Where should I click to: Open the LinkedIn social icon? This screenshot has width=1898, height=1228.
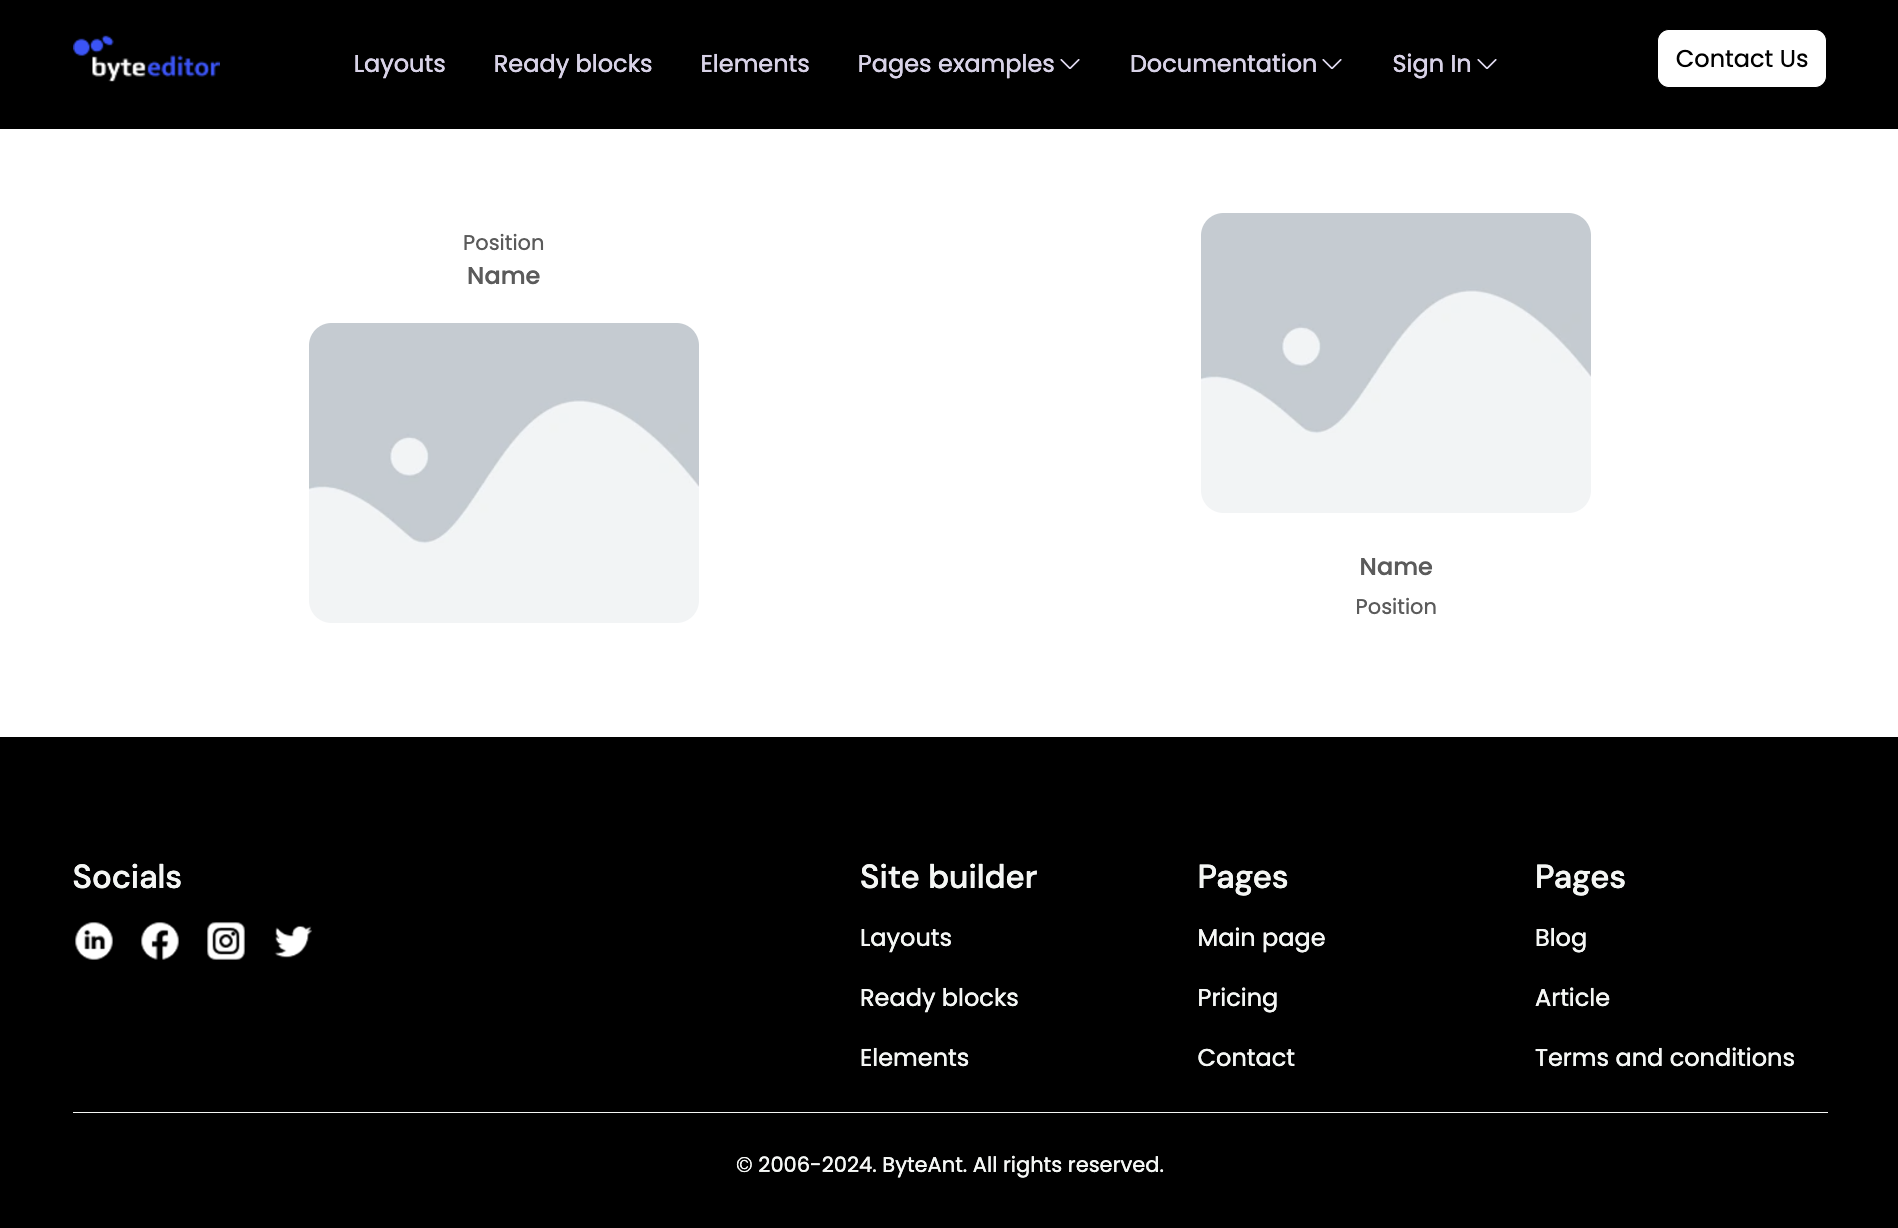point(94,941)
